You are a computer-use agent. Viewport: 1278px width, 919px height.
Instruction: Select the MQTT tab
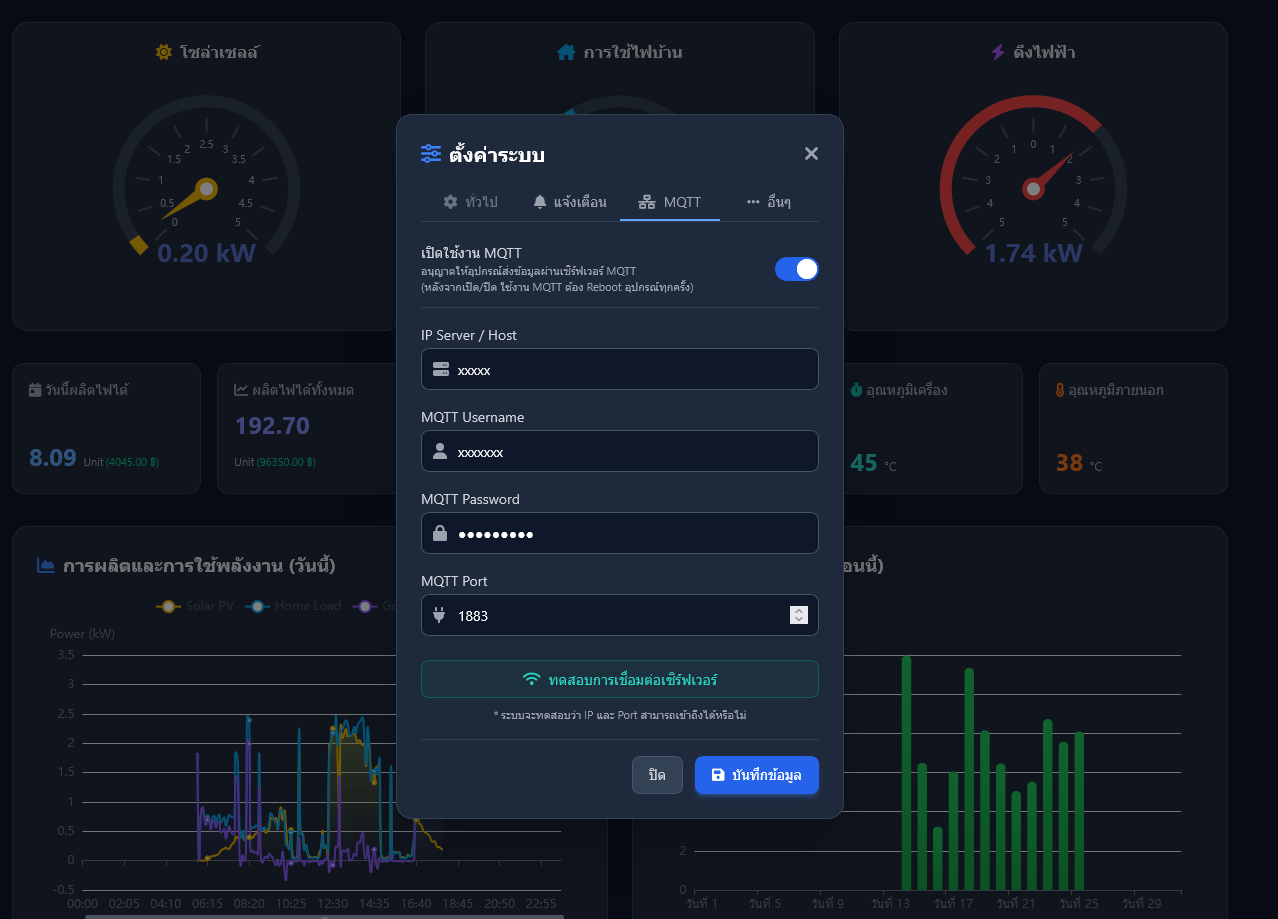click(x=670, y=202)
